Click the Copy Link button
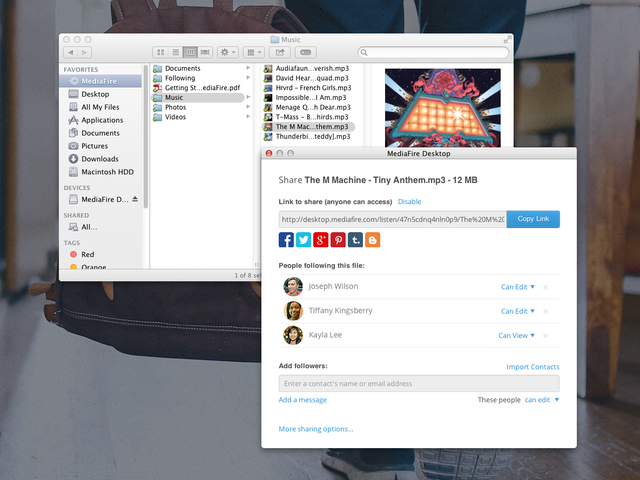The height and width of the screenshot is (480, 640). [533, 219]
